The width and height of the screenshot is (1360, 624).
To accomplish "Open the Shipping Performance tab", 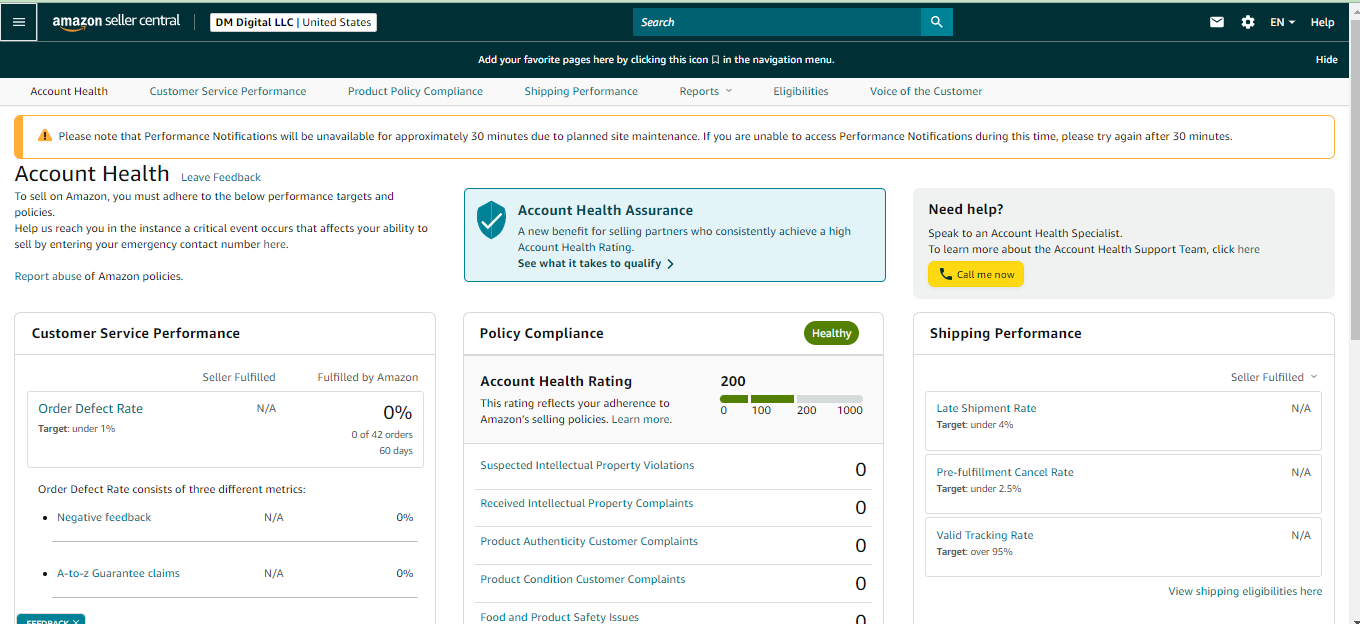I will 581,91.
